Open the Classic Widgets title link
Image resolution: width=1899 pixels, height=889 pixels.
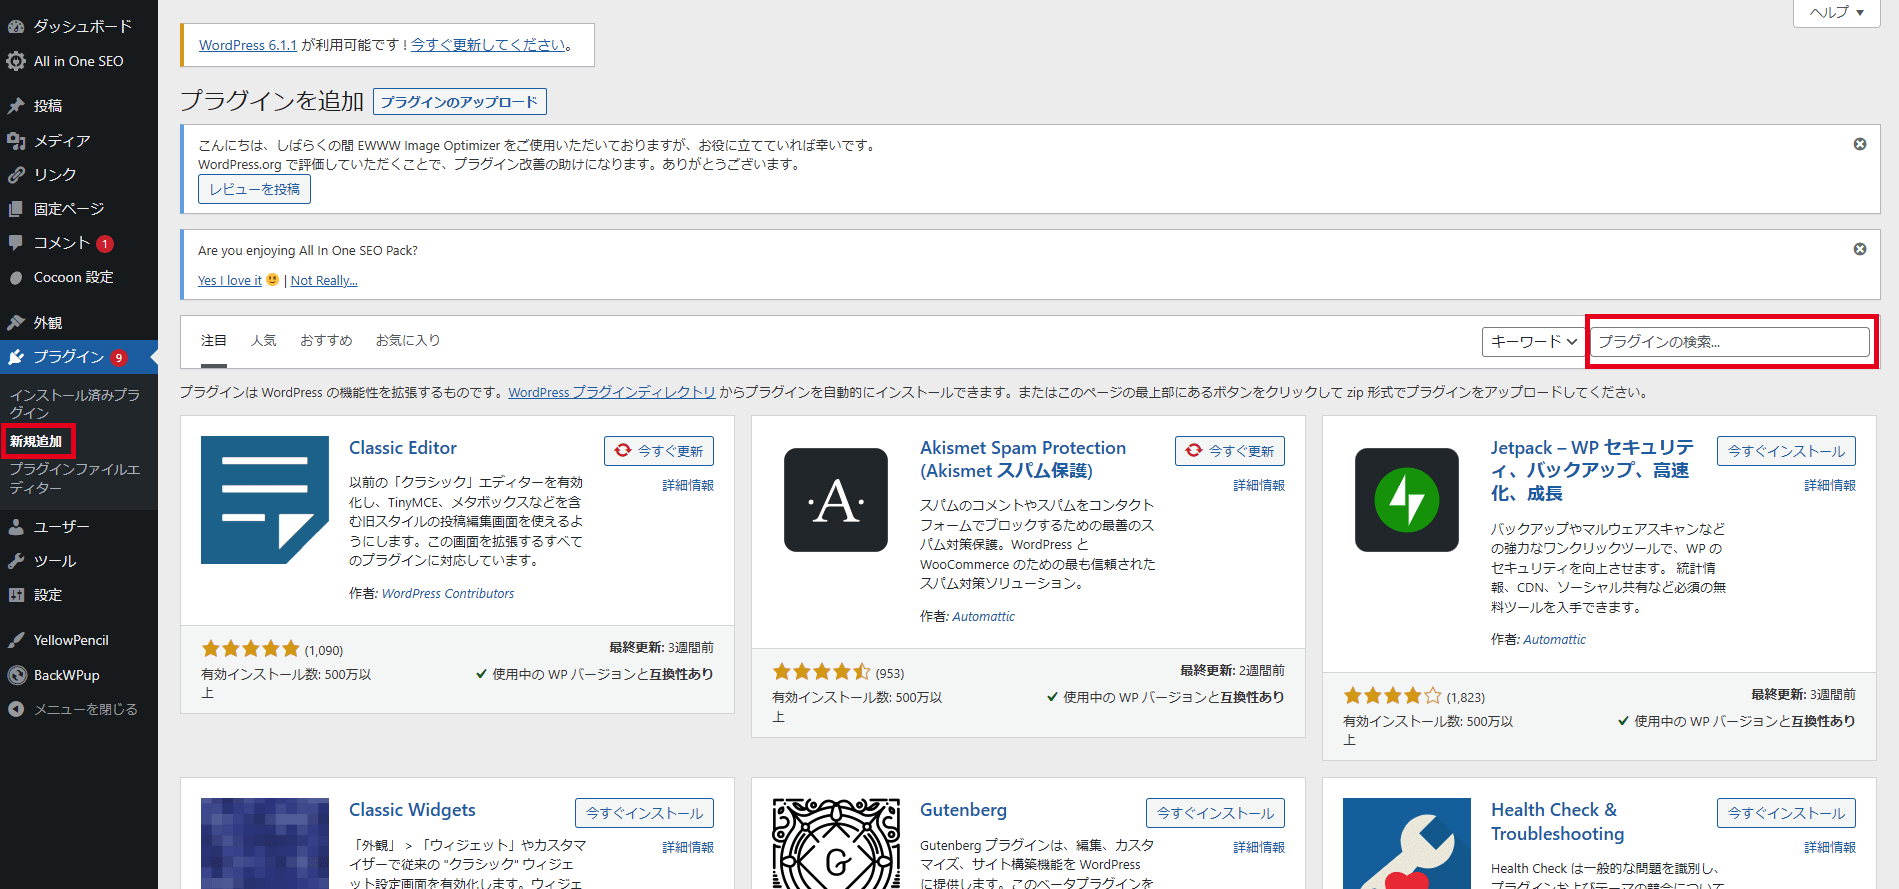[412, 810]
